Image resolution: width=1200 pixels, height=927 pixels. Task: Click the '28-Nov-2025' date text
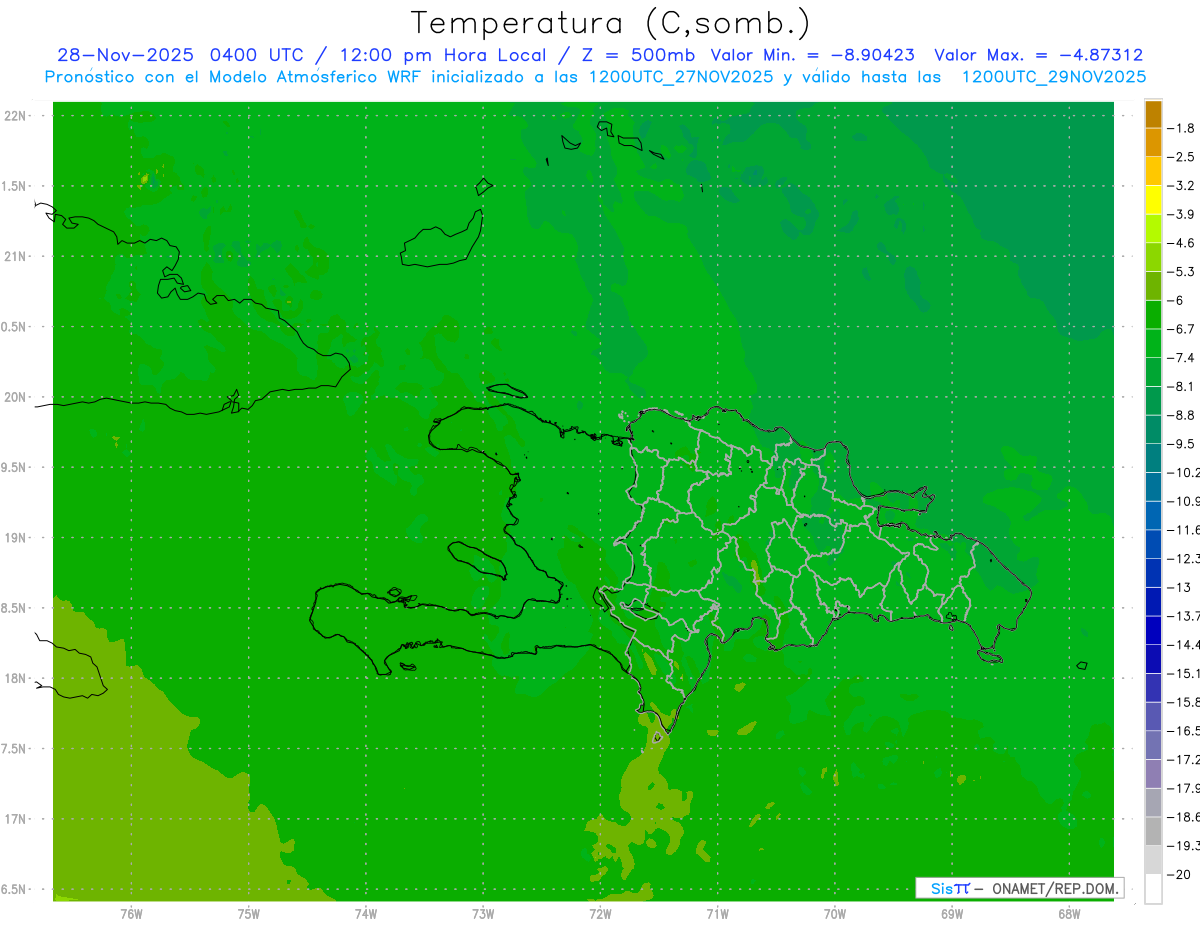[x=125, y=55]
